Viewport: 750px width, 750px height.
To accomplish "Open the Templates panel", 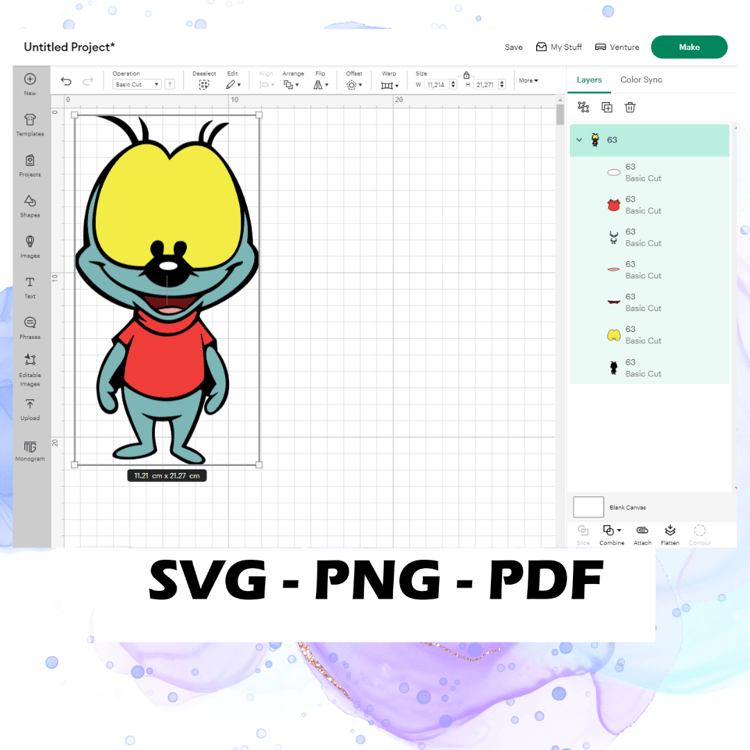I will point(30,120).
